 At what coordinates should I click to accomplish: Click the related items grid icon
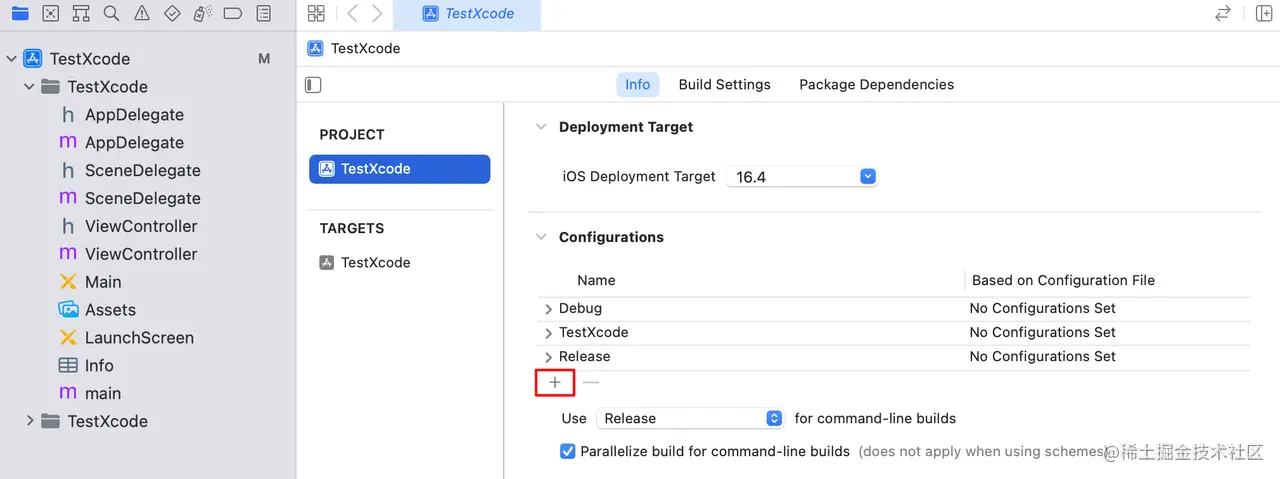[x=316, y=14]
